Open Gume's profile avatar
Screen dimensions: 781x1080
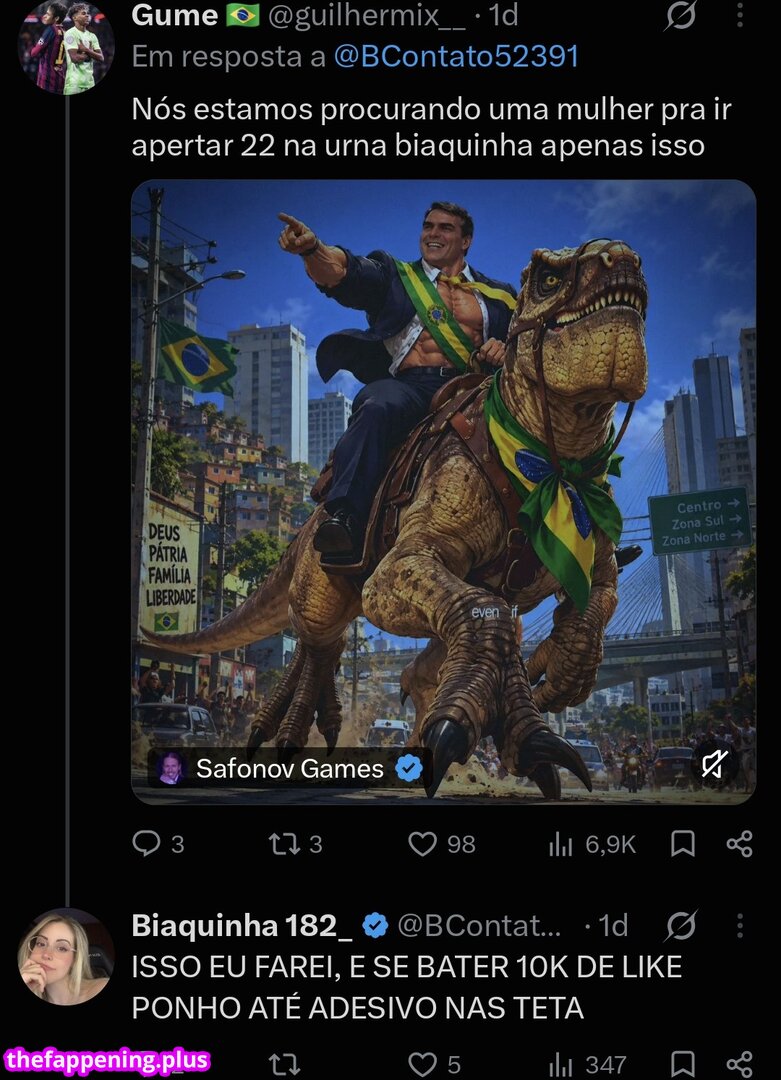66,45
